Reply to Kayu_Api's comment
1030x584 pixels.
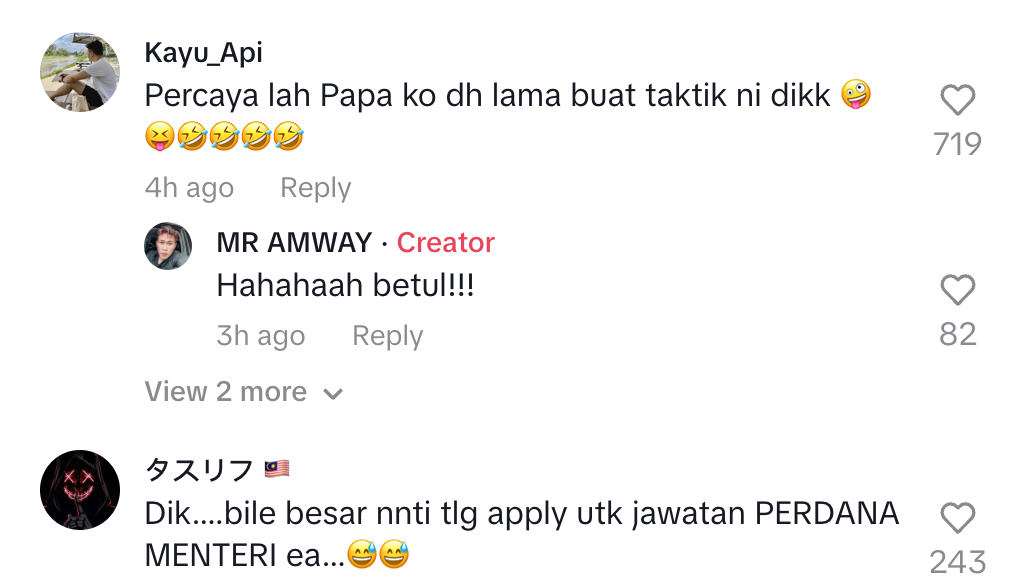click(315, 188)
